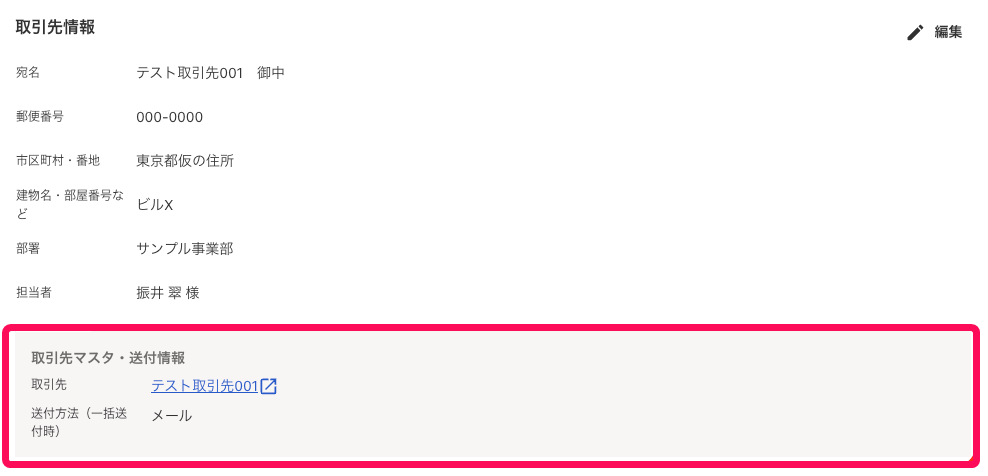988x476 pixels.
Task: Select the ビルX building value
Action: (155, 205)
